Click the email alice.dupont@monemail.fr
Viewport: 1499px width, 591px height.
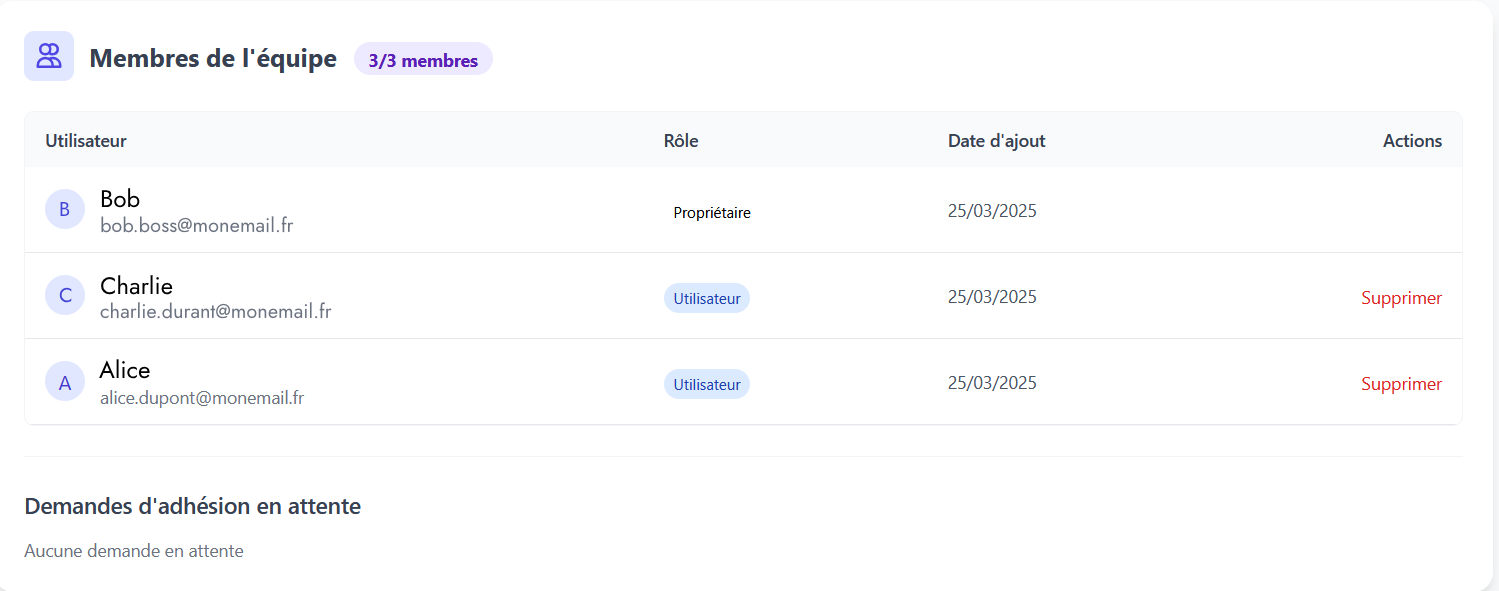tap(202, 398)
